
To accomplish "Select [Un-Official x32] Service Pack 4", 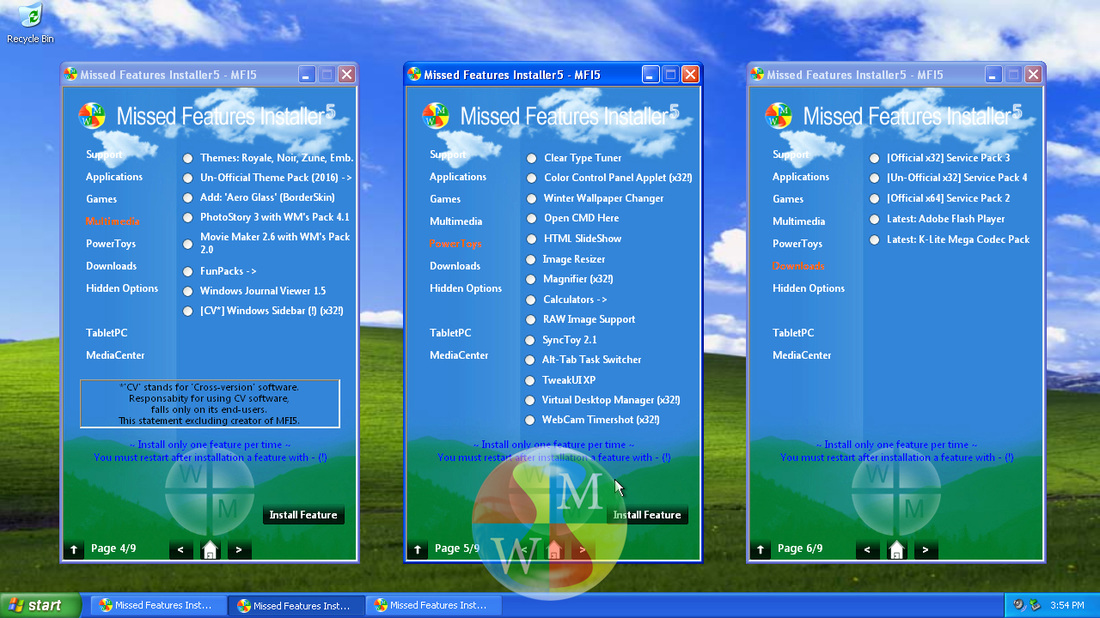I will click(875, 179).
